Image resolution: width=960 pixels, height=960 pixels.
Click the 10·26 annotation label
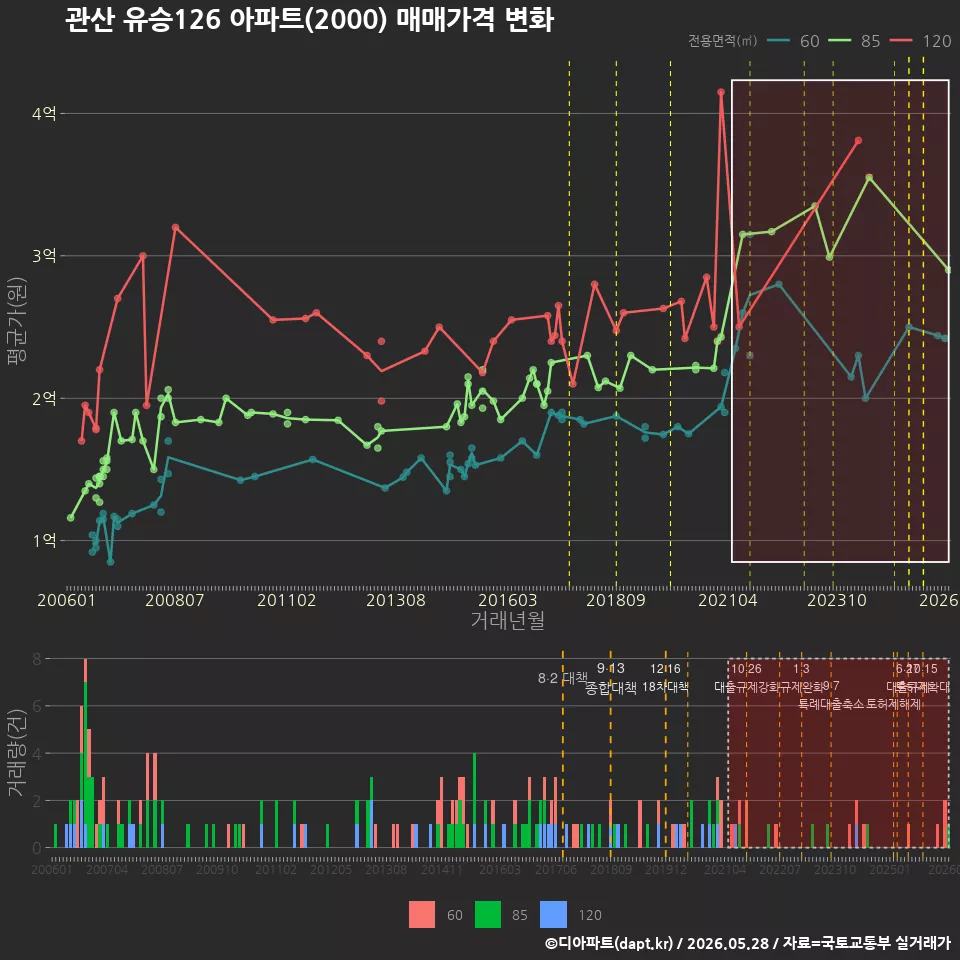coord(746,669)
